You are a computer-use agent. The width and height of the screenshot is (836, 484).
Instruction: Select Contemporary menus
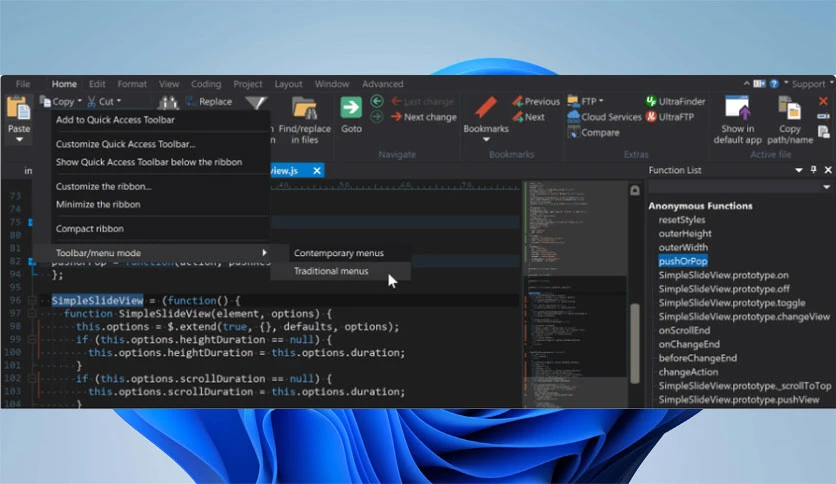pyautogui.click(x=339, y=253)
